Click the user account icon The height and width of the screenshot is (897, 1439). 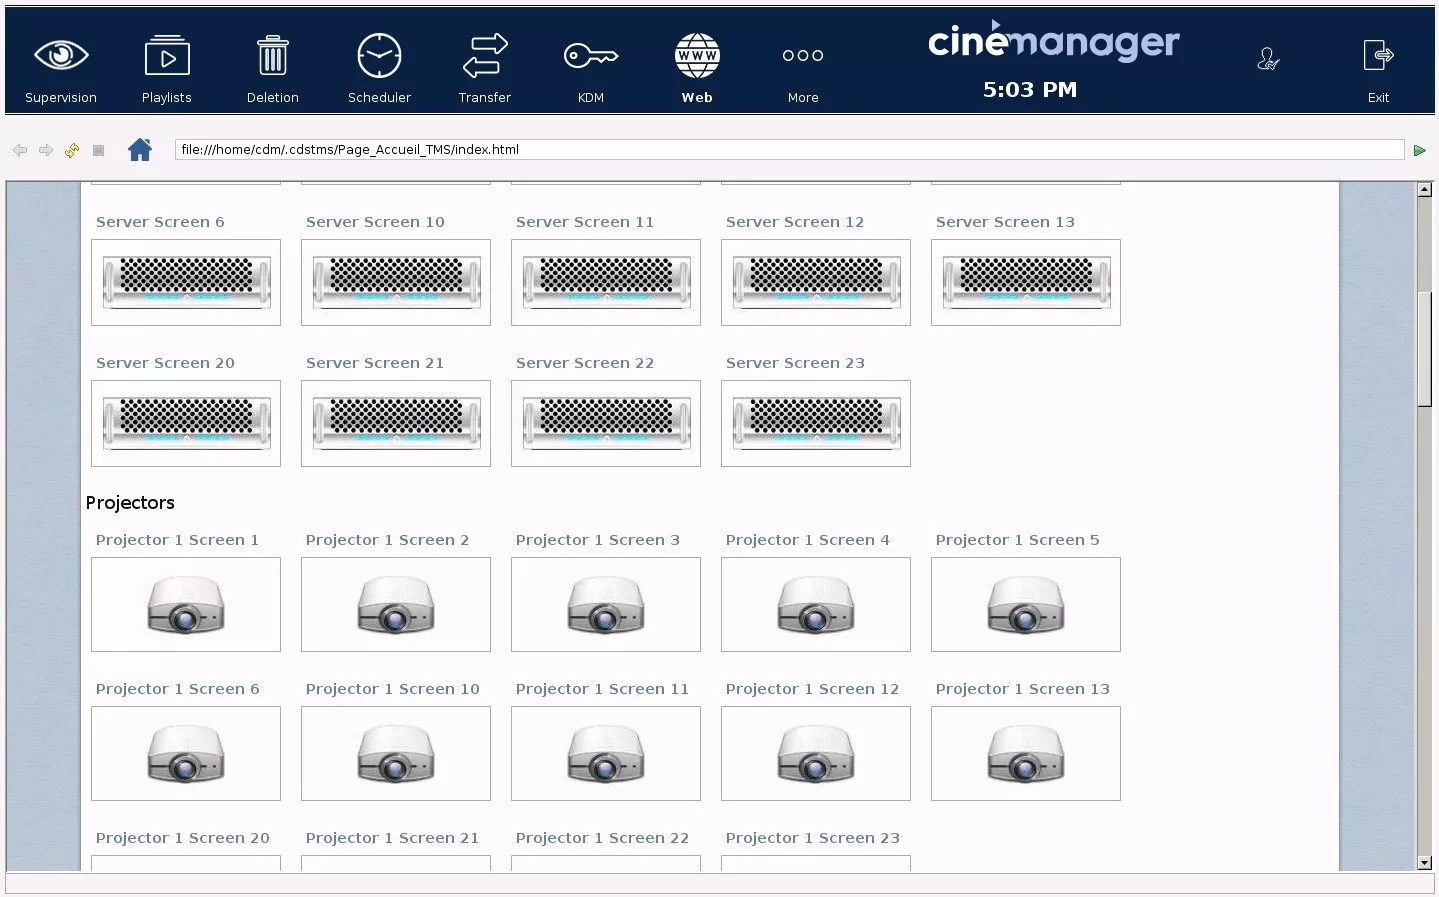pyautogui.click(x=1268, y=60)
